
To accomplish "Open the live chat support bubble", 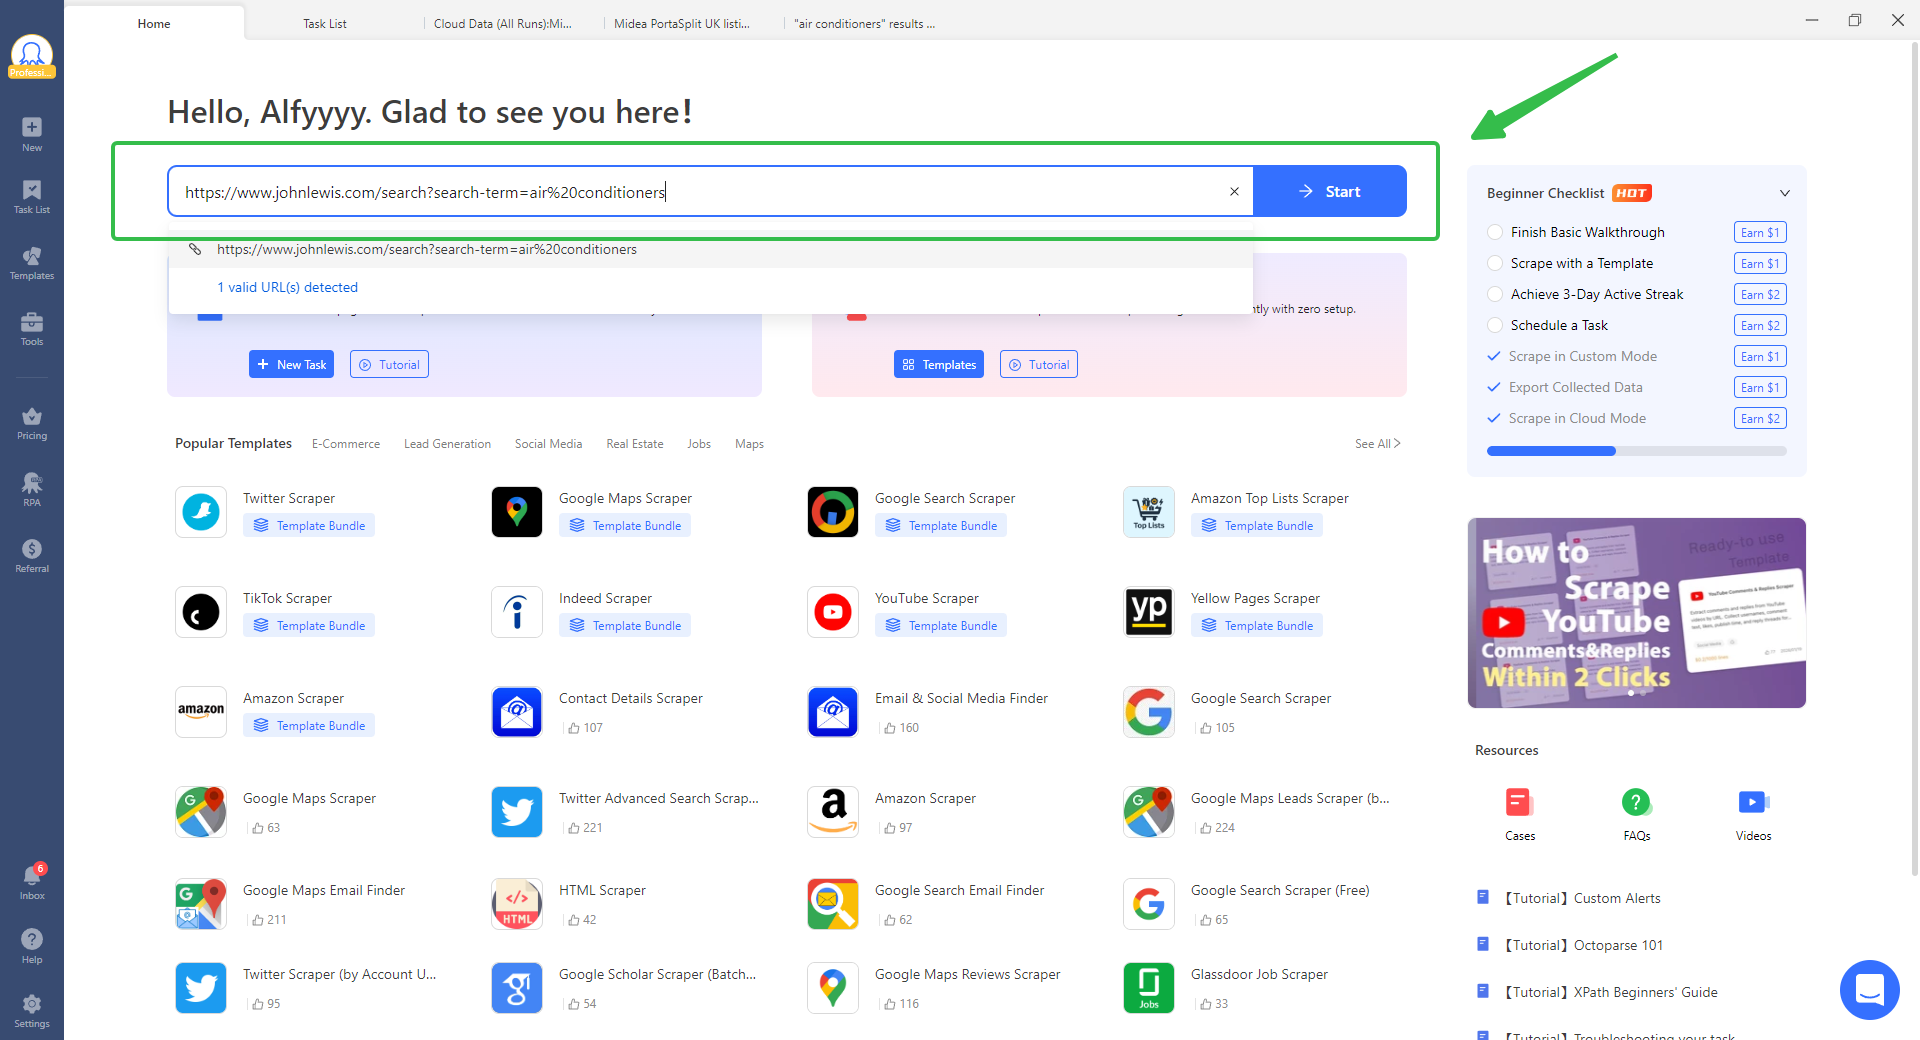I will click(1870, 990).
